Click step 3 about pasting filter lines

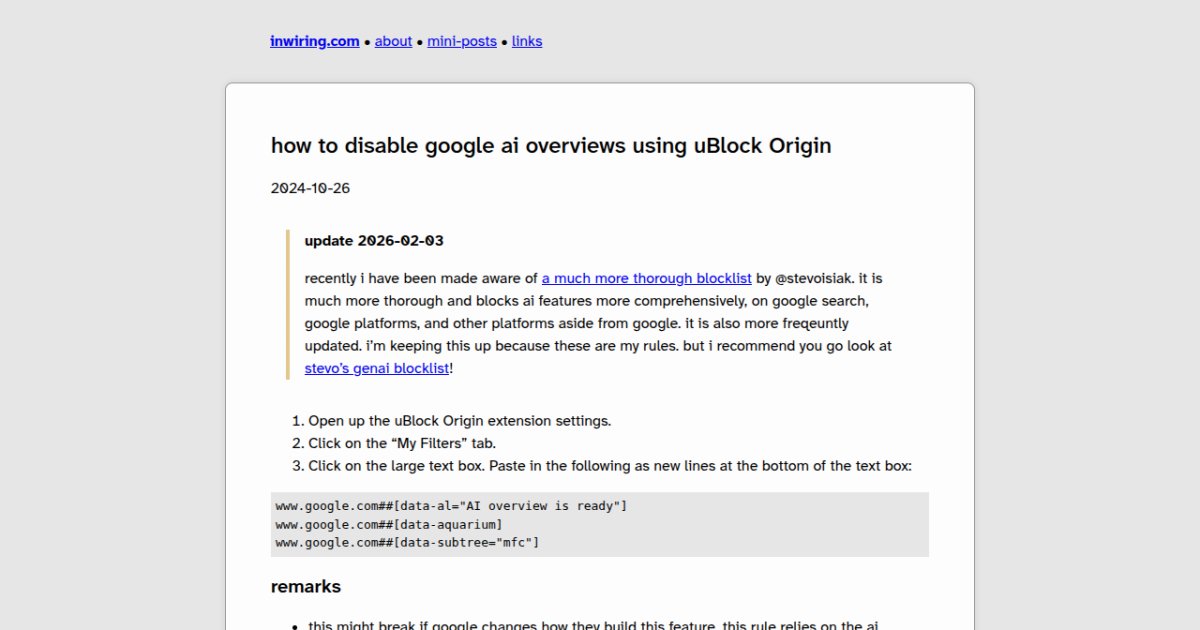(610, 466)
